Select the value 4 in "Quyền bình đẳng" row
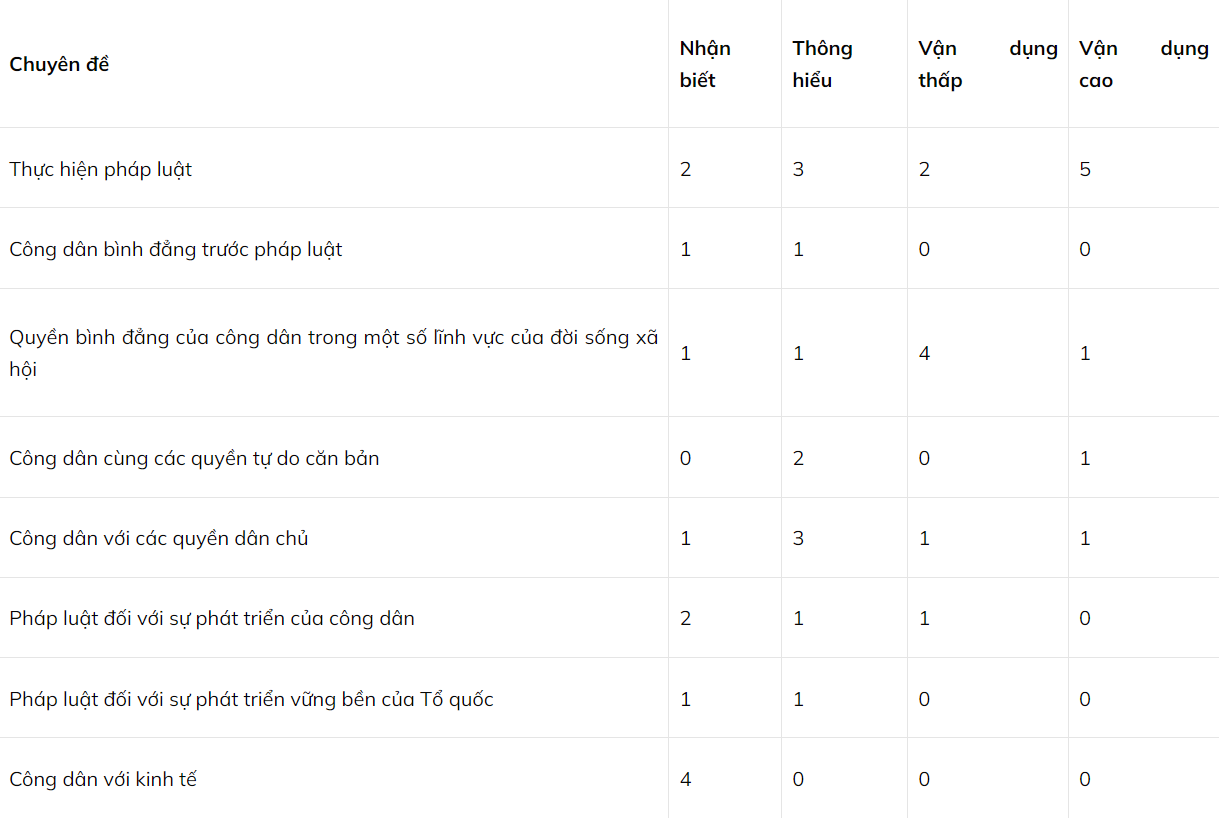 [924, 353]
